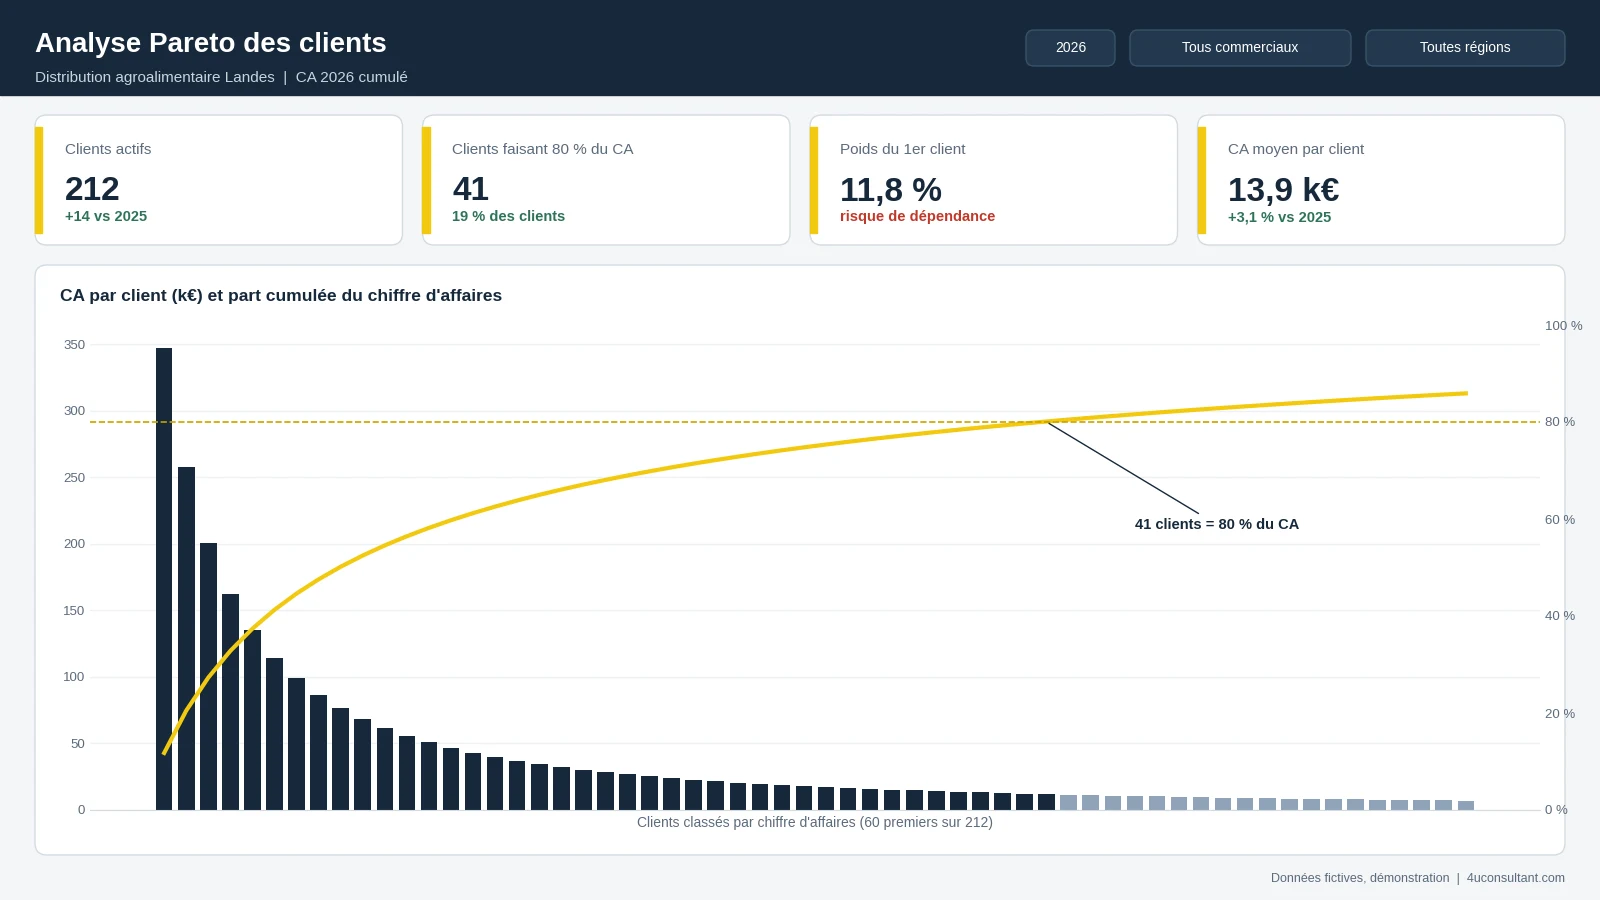Click the '4uconsultant.com' footer text

[x=1516, y=878]
